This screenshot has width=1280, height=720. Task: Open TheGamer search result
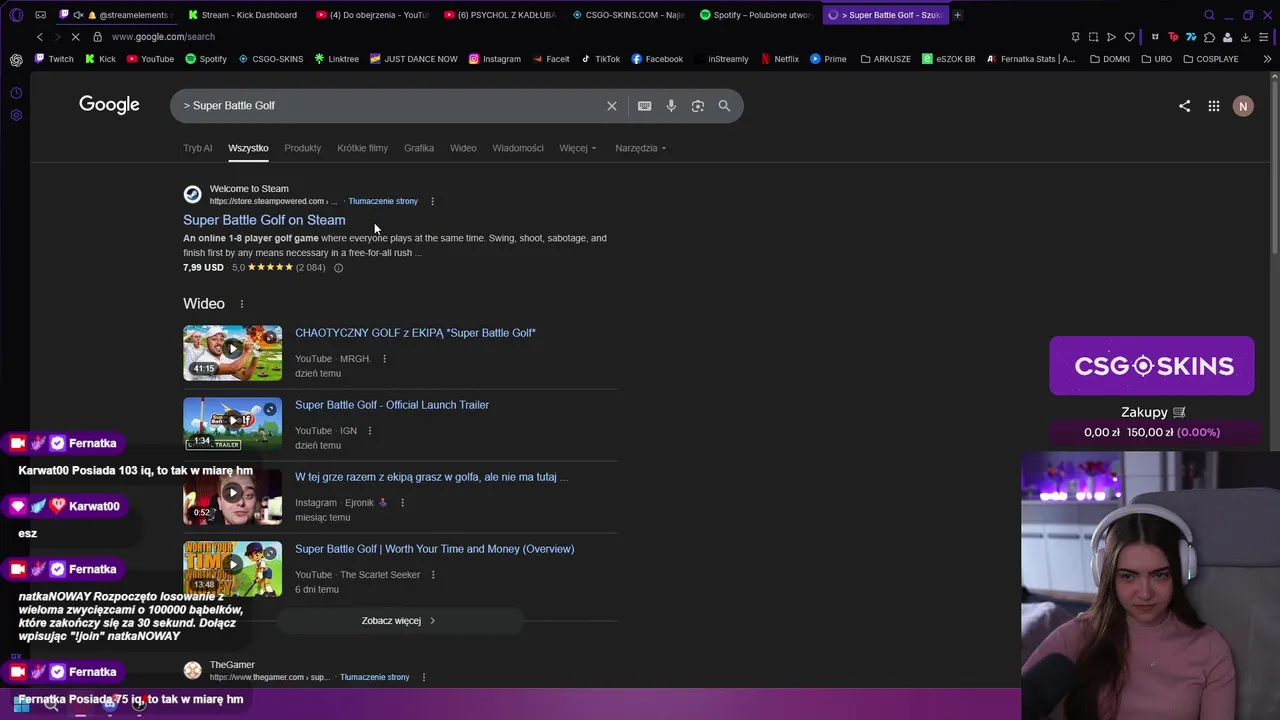(232, 665)
